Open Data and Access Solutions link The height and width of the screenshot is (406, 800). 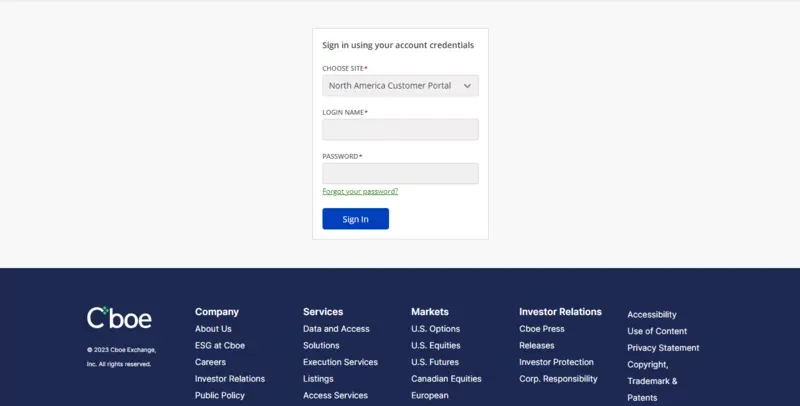(x=336, y=337)
